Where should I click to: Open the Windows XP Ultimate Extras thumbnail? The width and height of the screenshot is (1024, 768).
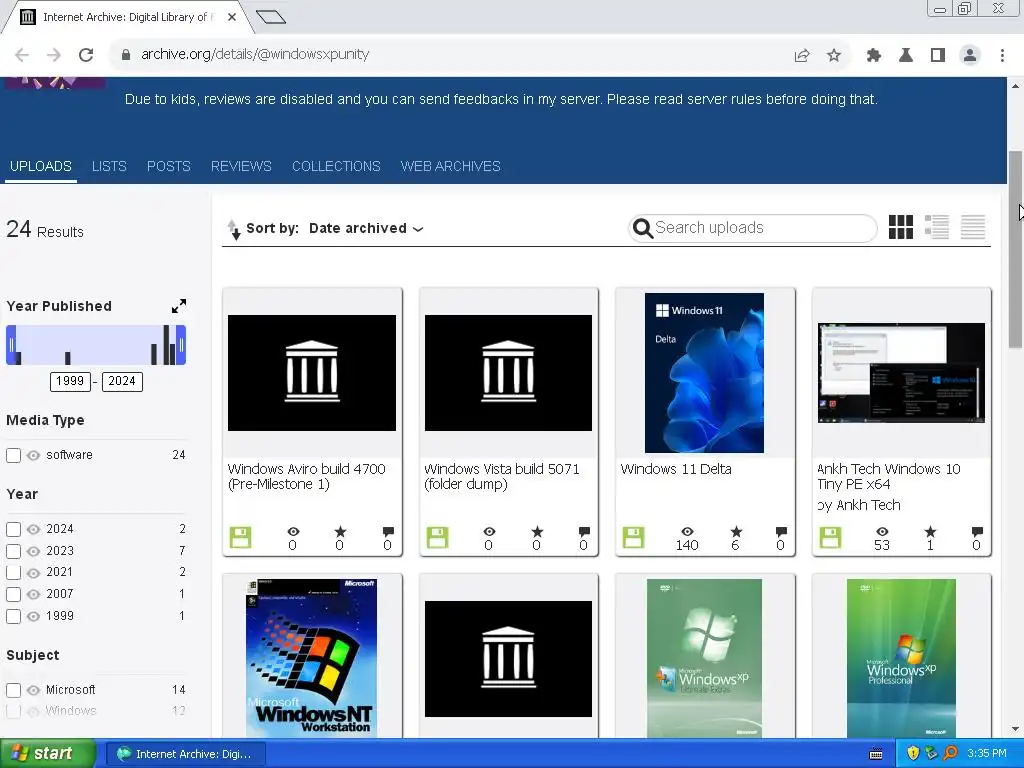click(704, 658)
